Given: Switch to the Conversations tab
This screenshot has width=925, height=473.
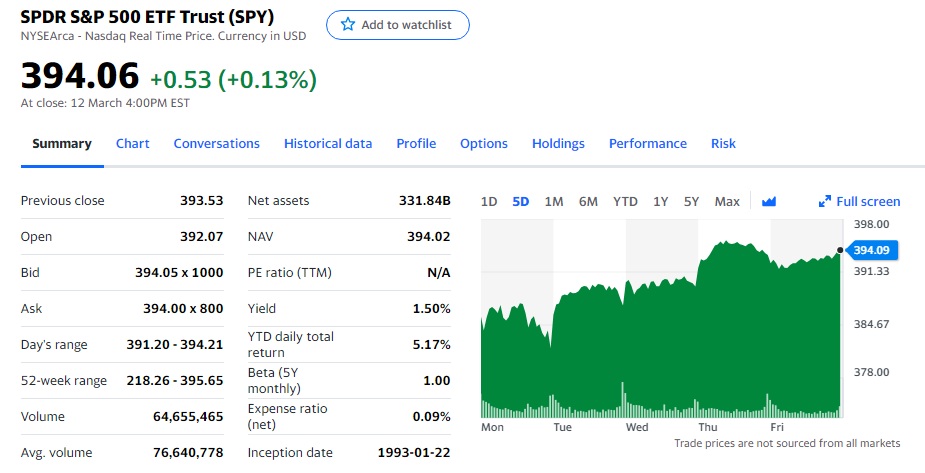Looking at the screenshot, I should (216, 144).
